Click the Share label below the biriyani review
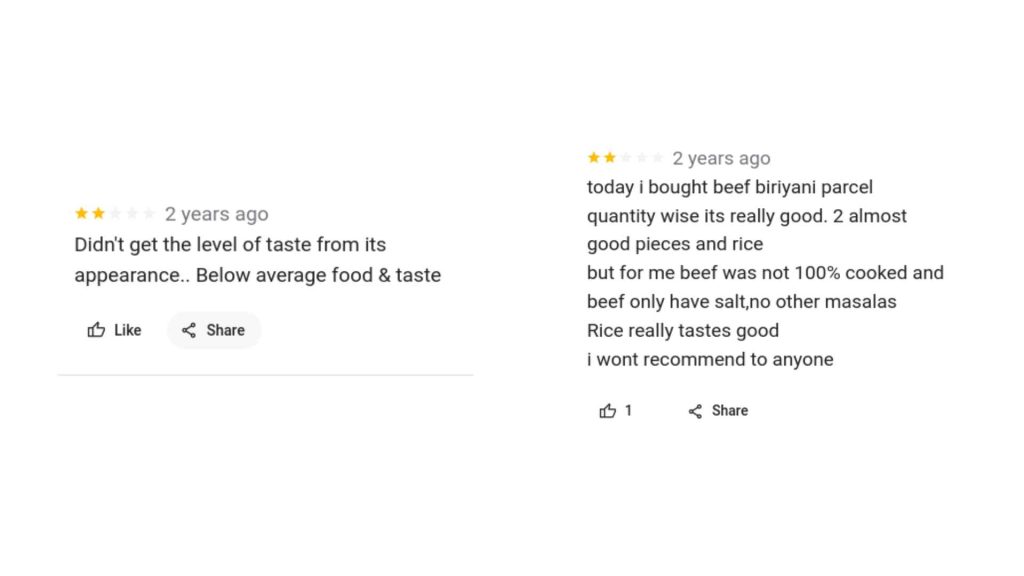 click(x=729, y=411)
